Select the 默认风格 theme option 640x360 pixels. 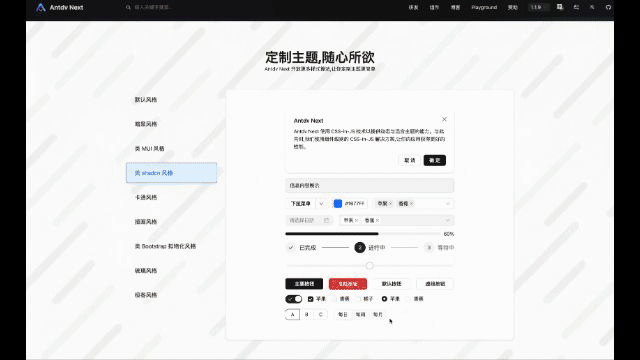(x=171, y=100)
